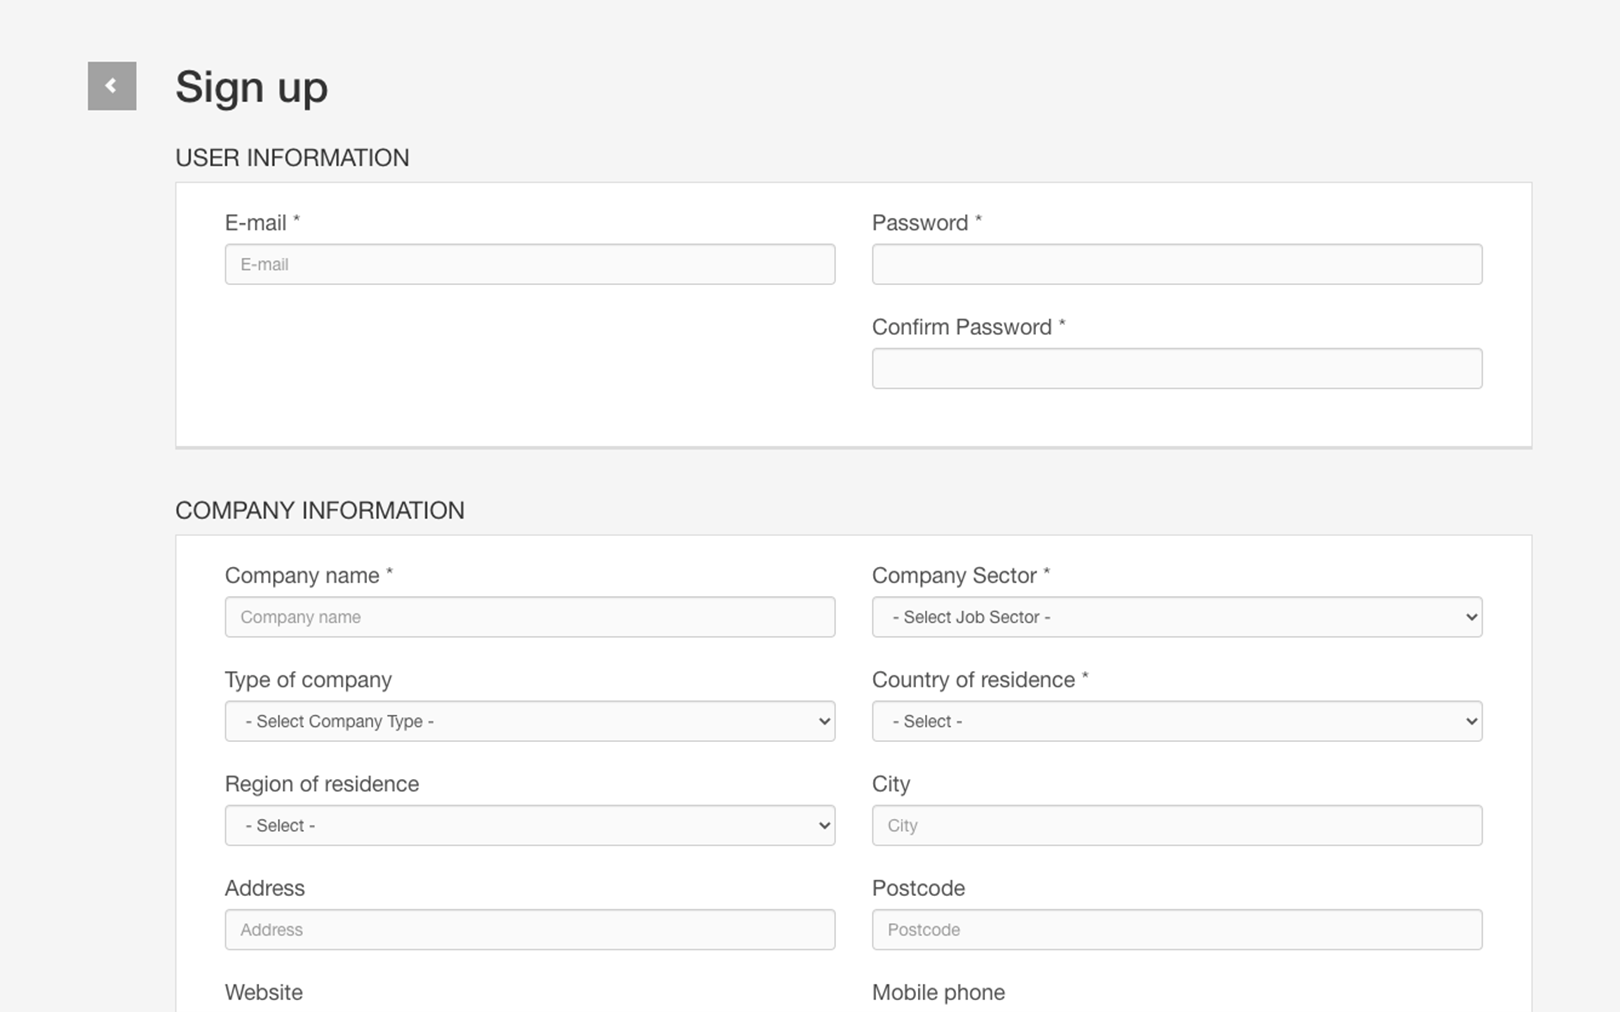Click the Address label text
This screenshot has height=1012, width=1620.
pyautogui.click(x=265, y=888)
